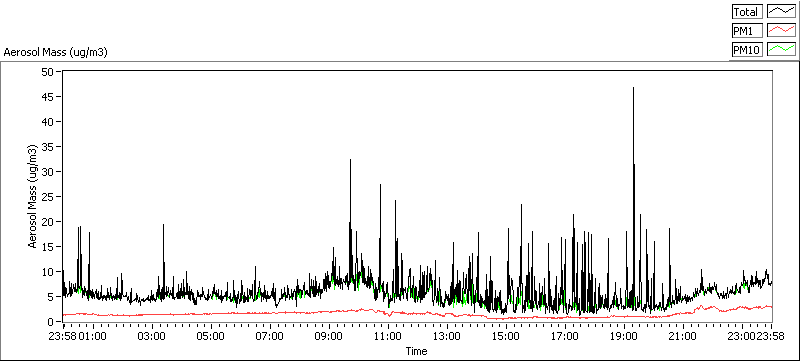Viewport: 800px width, 361px height.
Task: Click the 01:00 time axis label
Action: (x=92, y=337)
